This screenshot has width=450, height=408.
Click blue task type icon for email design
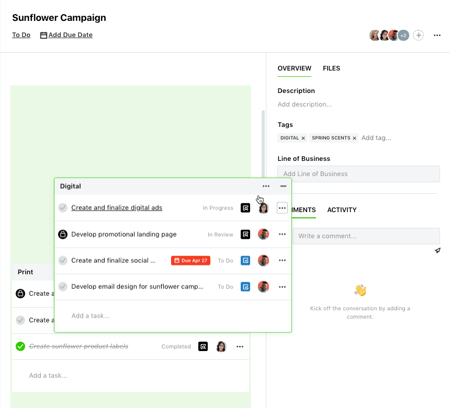tap(245, 287)
